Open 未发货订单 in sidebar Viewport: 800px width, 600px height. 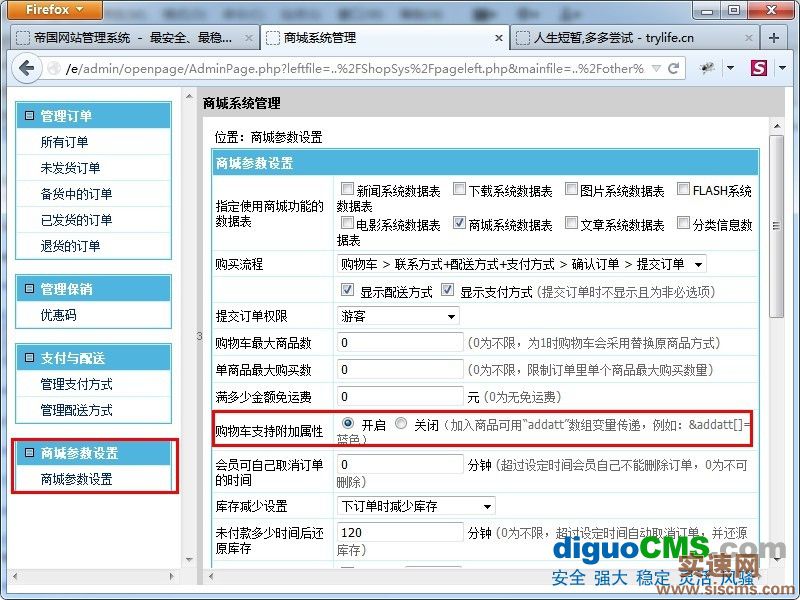[x=70, y=168]
